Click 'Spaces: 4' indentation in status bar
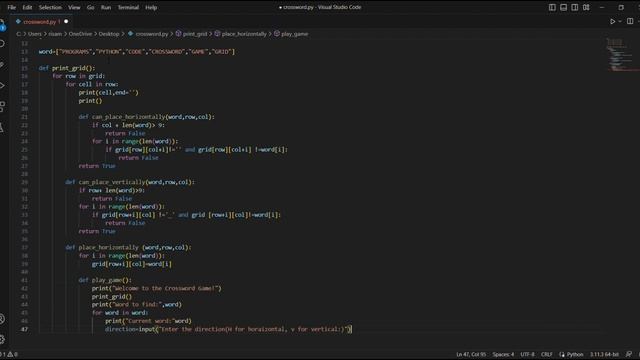 click(503, 354)
